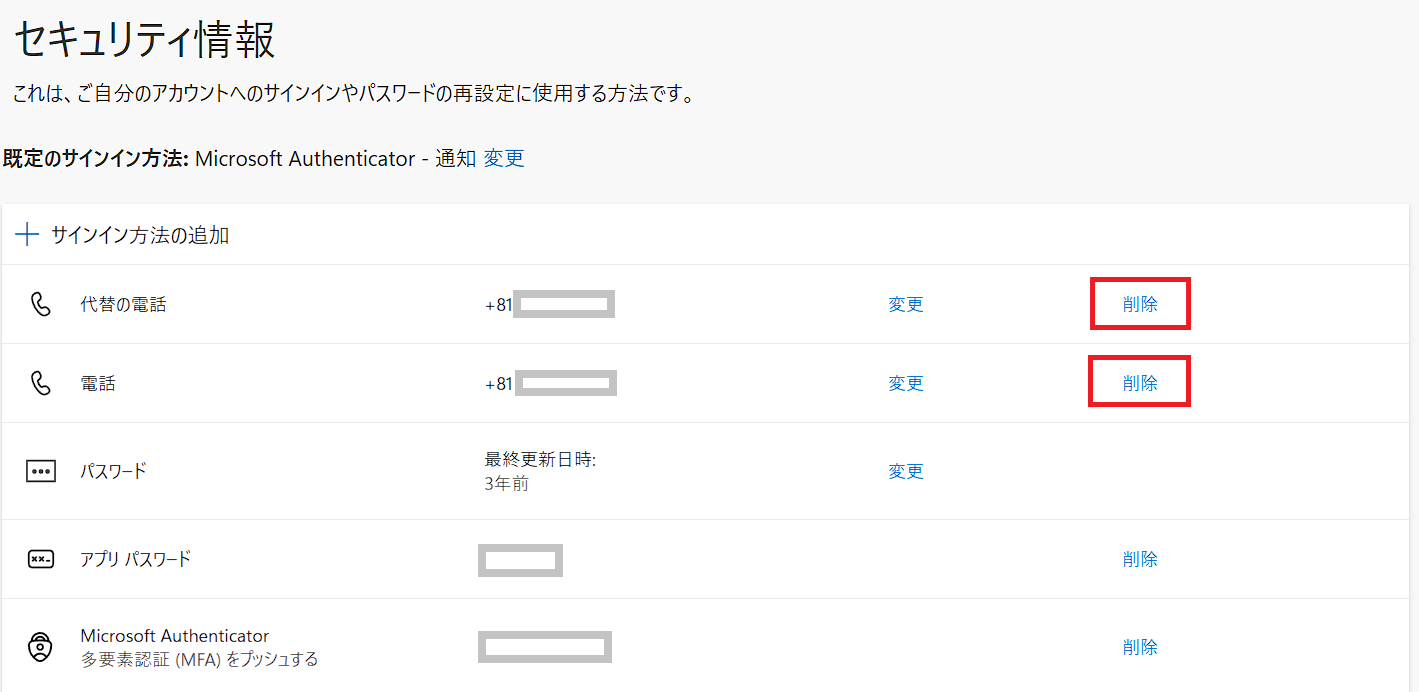Viewport: 1419px width, 692px height.
Task: Click the phone icon beside 電話
Action: [x=40, y=383]
